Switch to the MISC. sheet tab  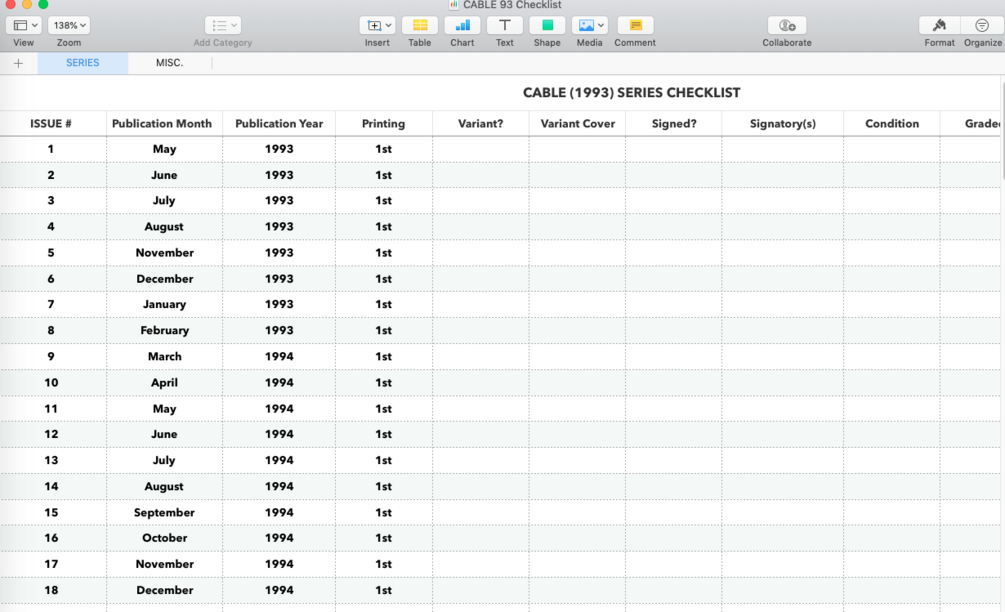click(169, 63)
